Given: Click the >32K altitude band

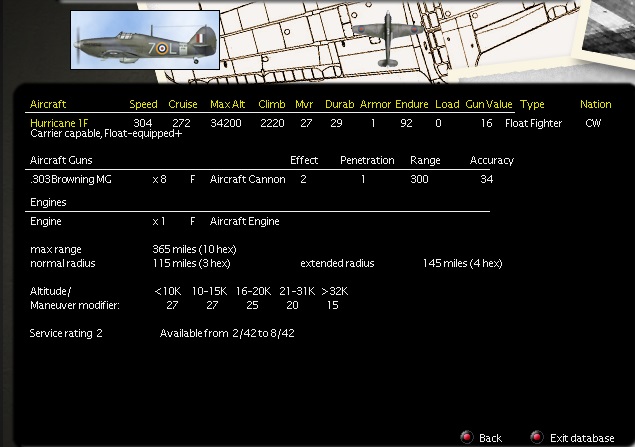Looking at the screenshot, I should point(335,292).
